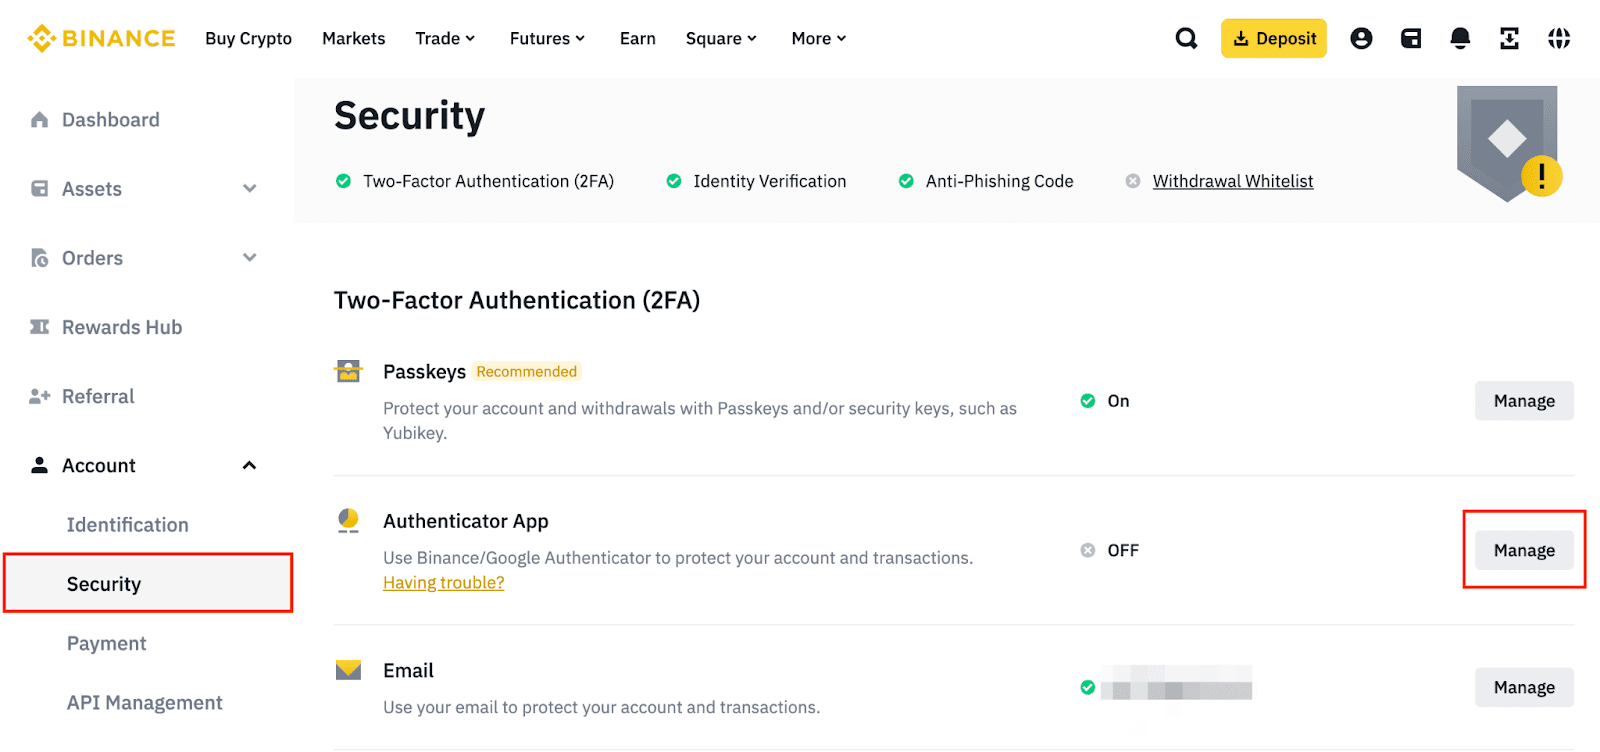
Task: Expand the Orders sidebar section
Action: 249,258
